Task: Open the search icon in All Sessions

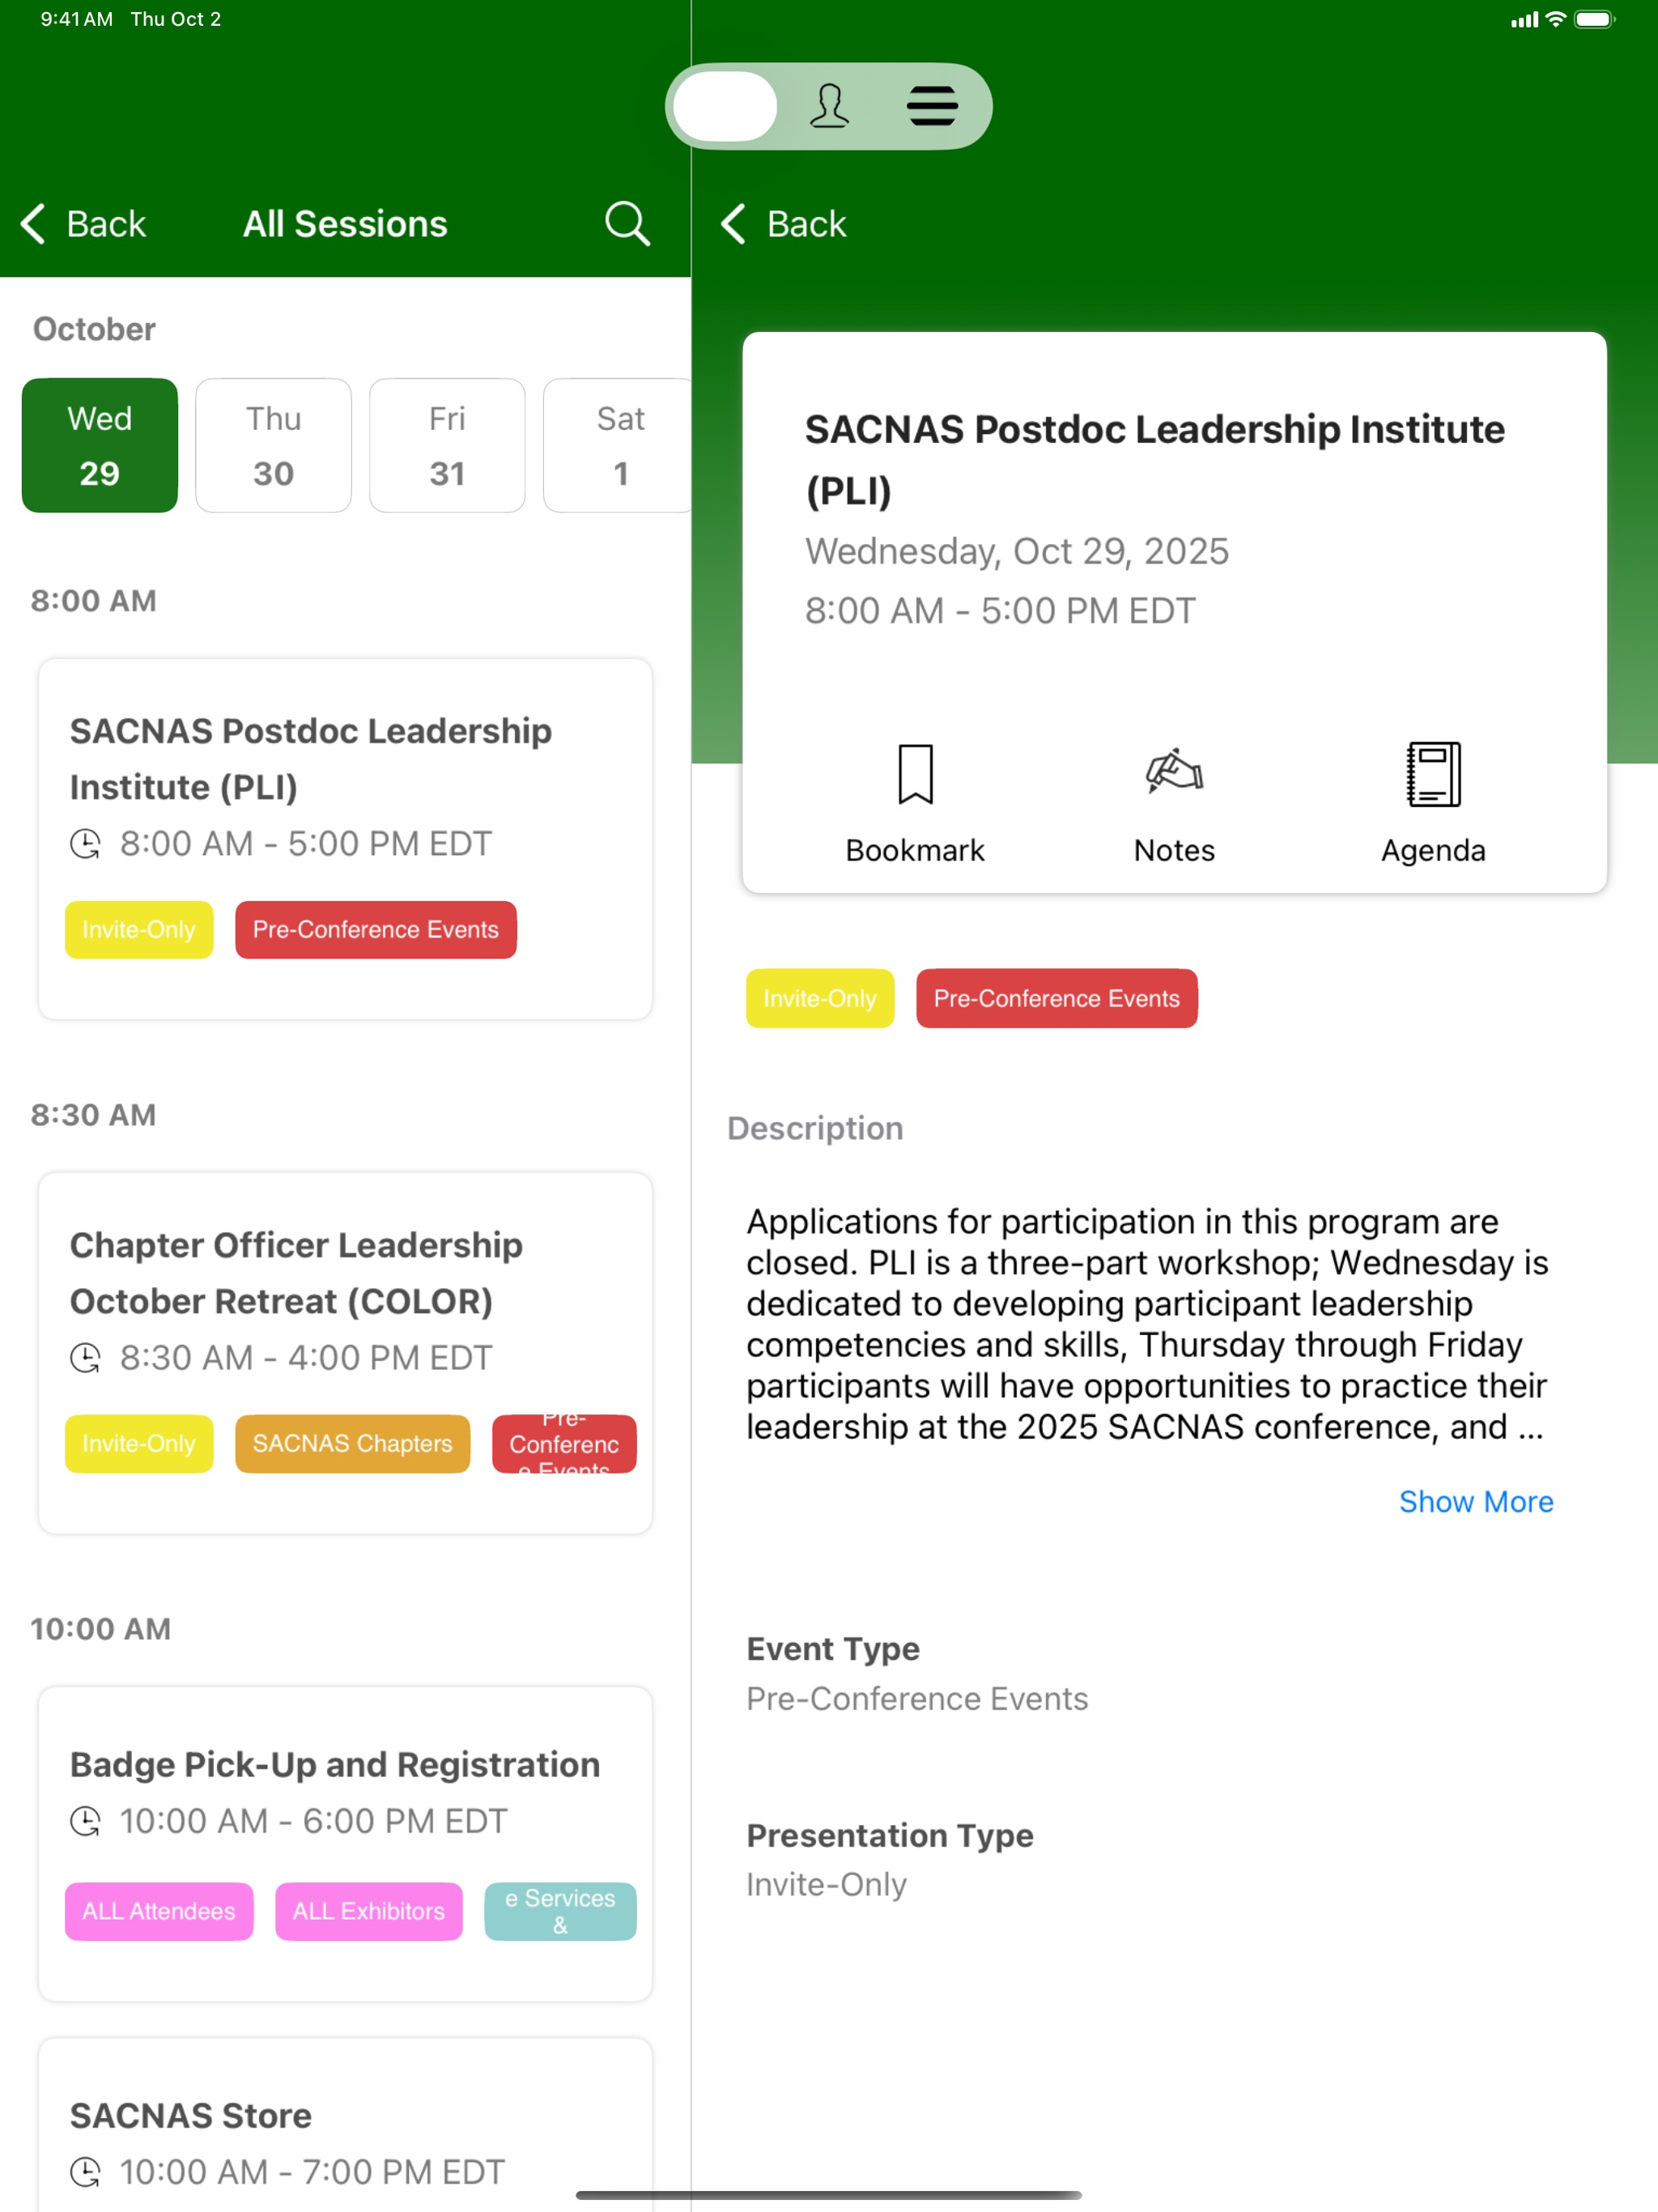Action: (627, 223)
